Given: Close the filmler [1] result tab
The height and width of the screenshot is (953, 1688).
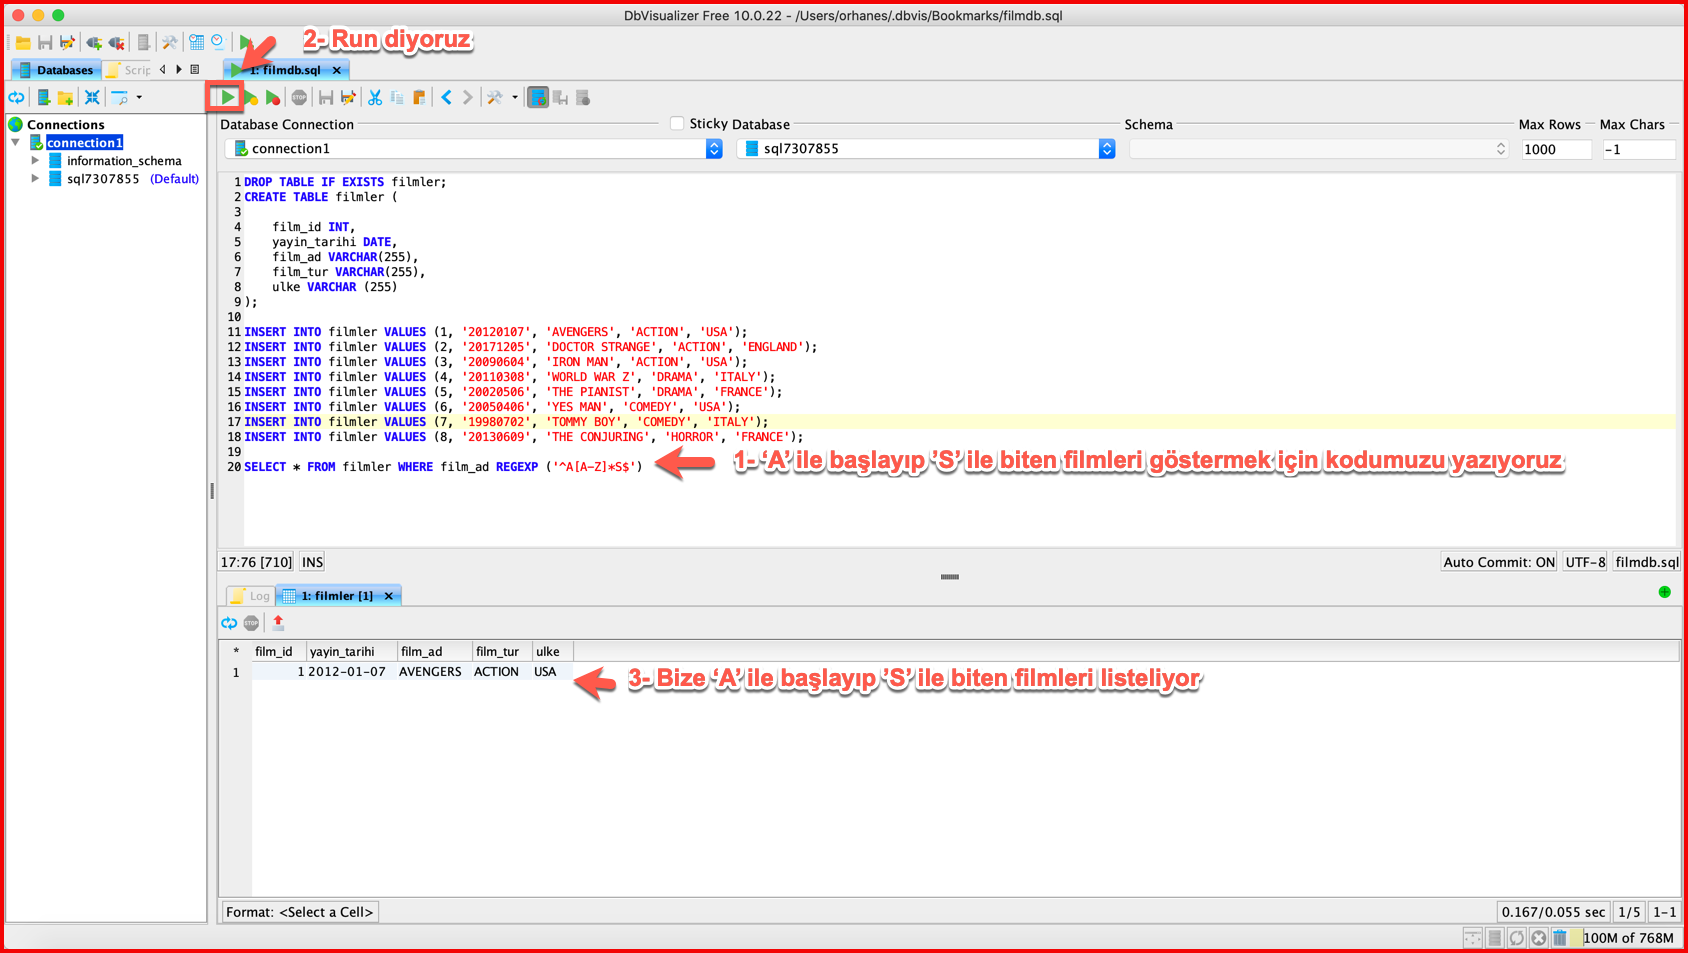Looking at the screenshot, I should 389,596.
